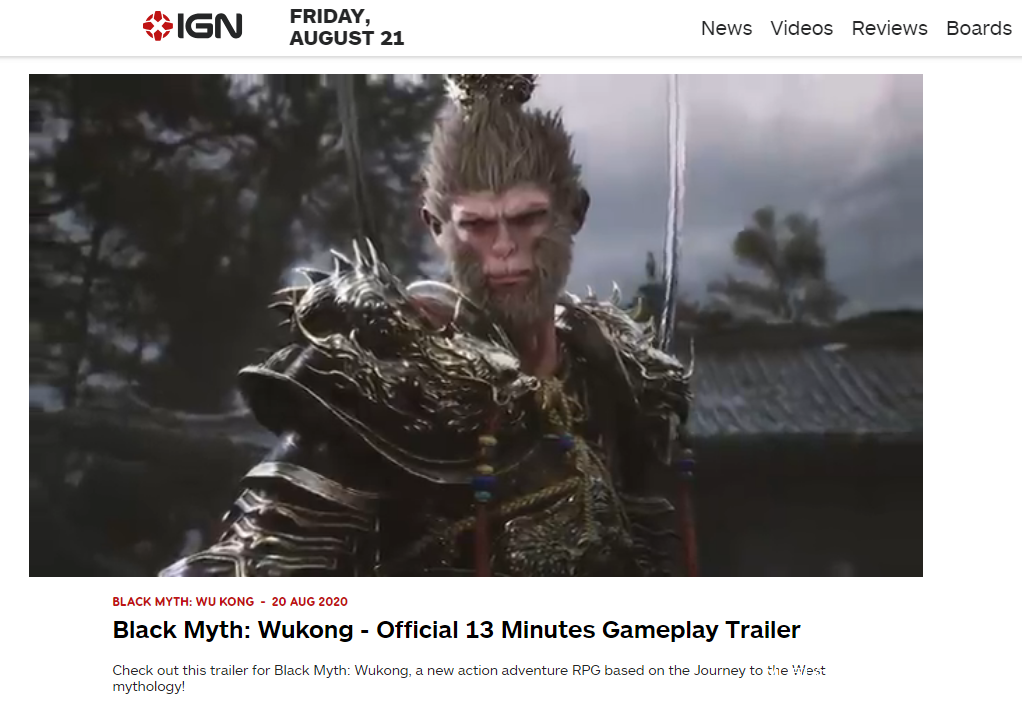Open the Official 13 Minutes Gameplay Trailer headline
The image size is (1022, 702).
(x=456, y=630)
